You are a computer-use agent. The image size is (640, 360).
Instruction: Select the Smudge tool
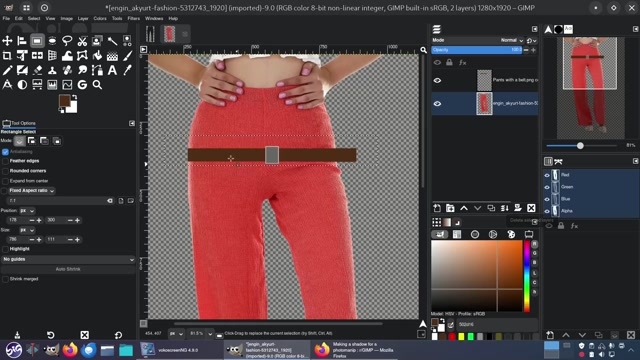(82, 70)
